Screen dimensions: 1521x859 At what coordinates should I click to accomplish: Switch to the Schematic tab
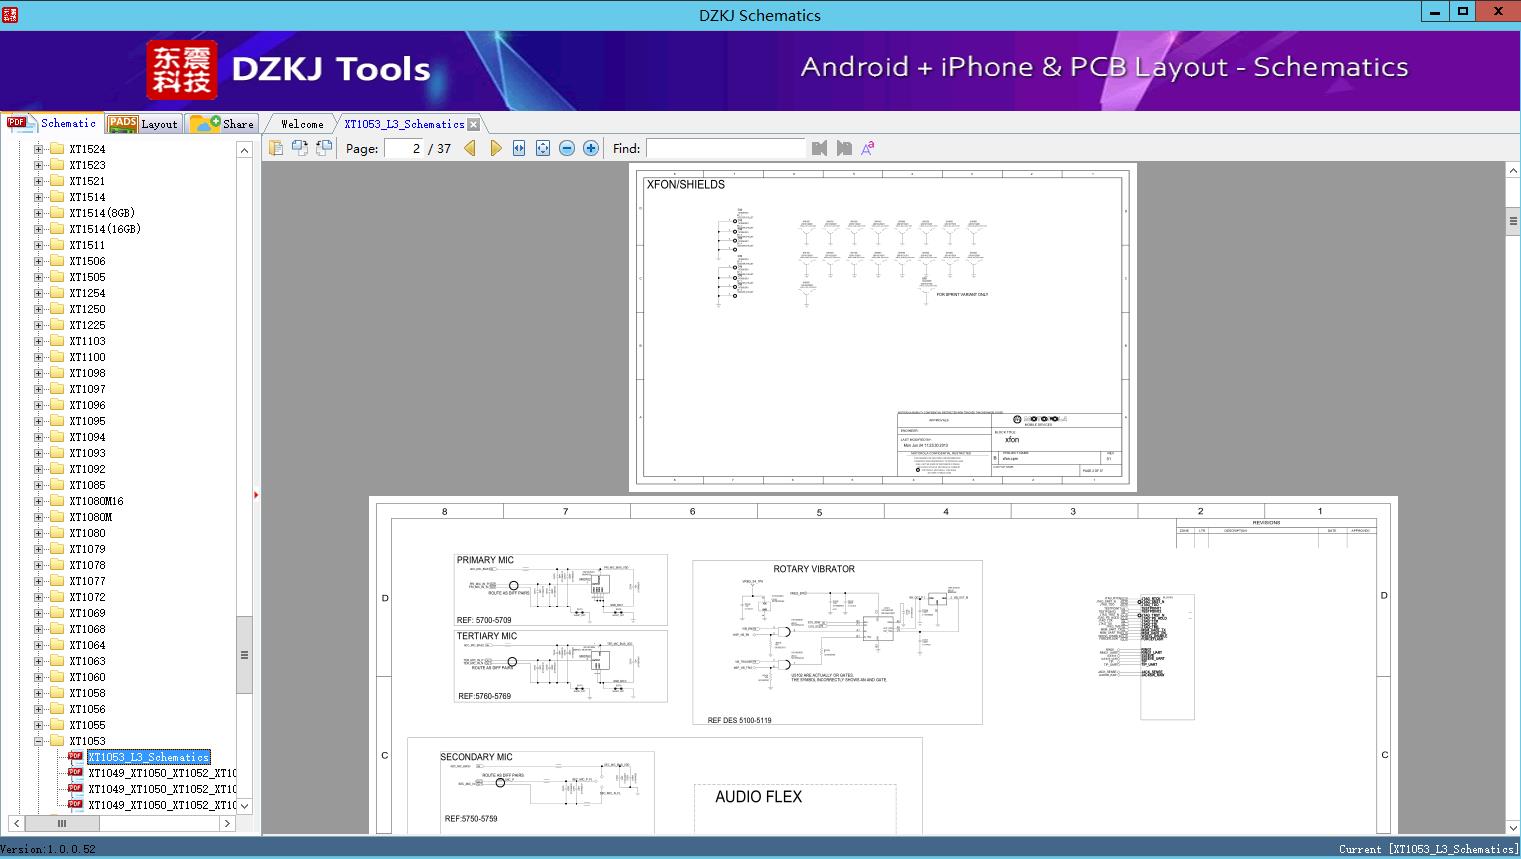52,123
